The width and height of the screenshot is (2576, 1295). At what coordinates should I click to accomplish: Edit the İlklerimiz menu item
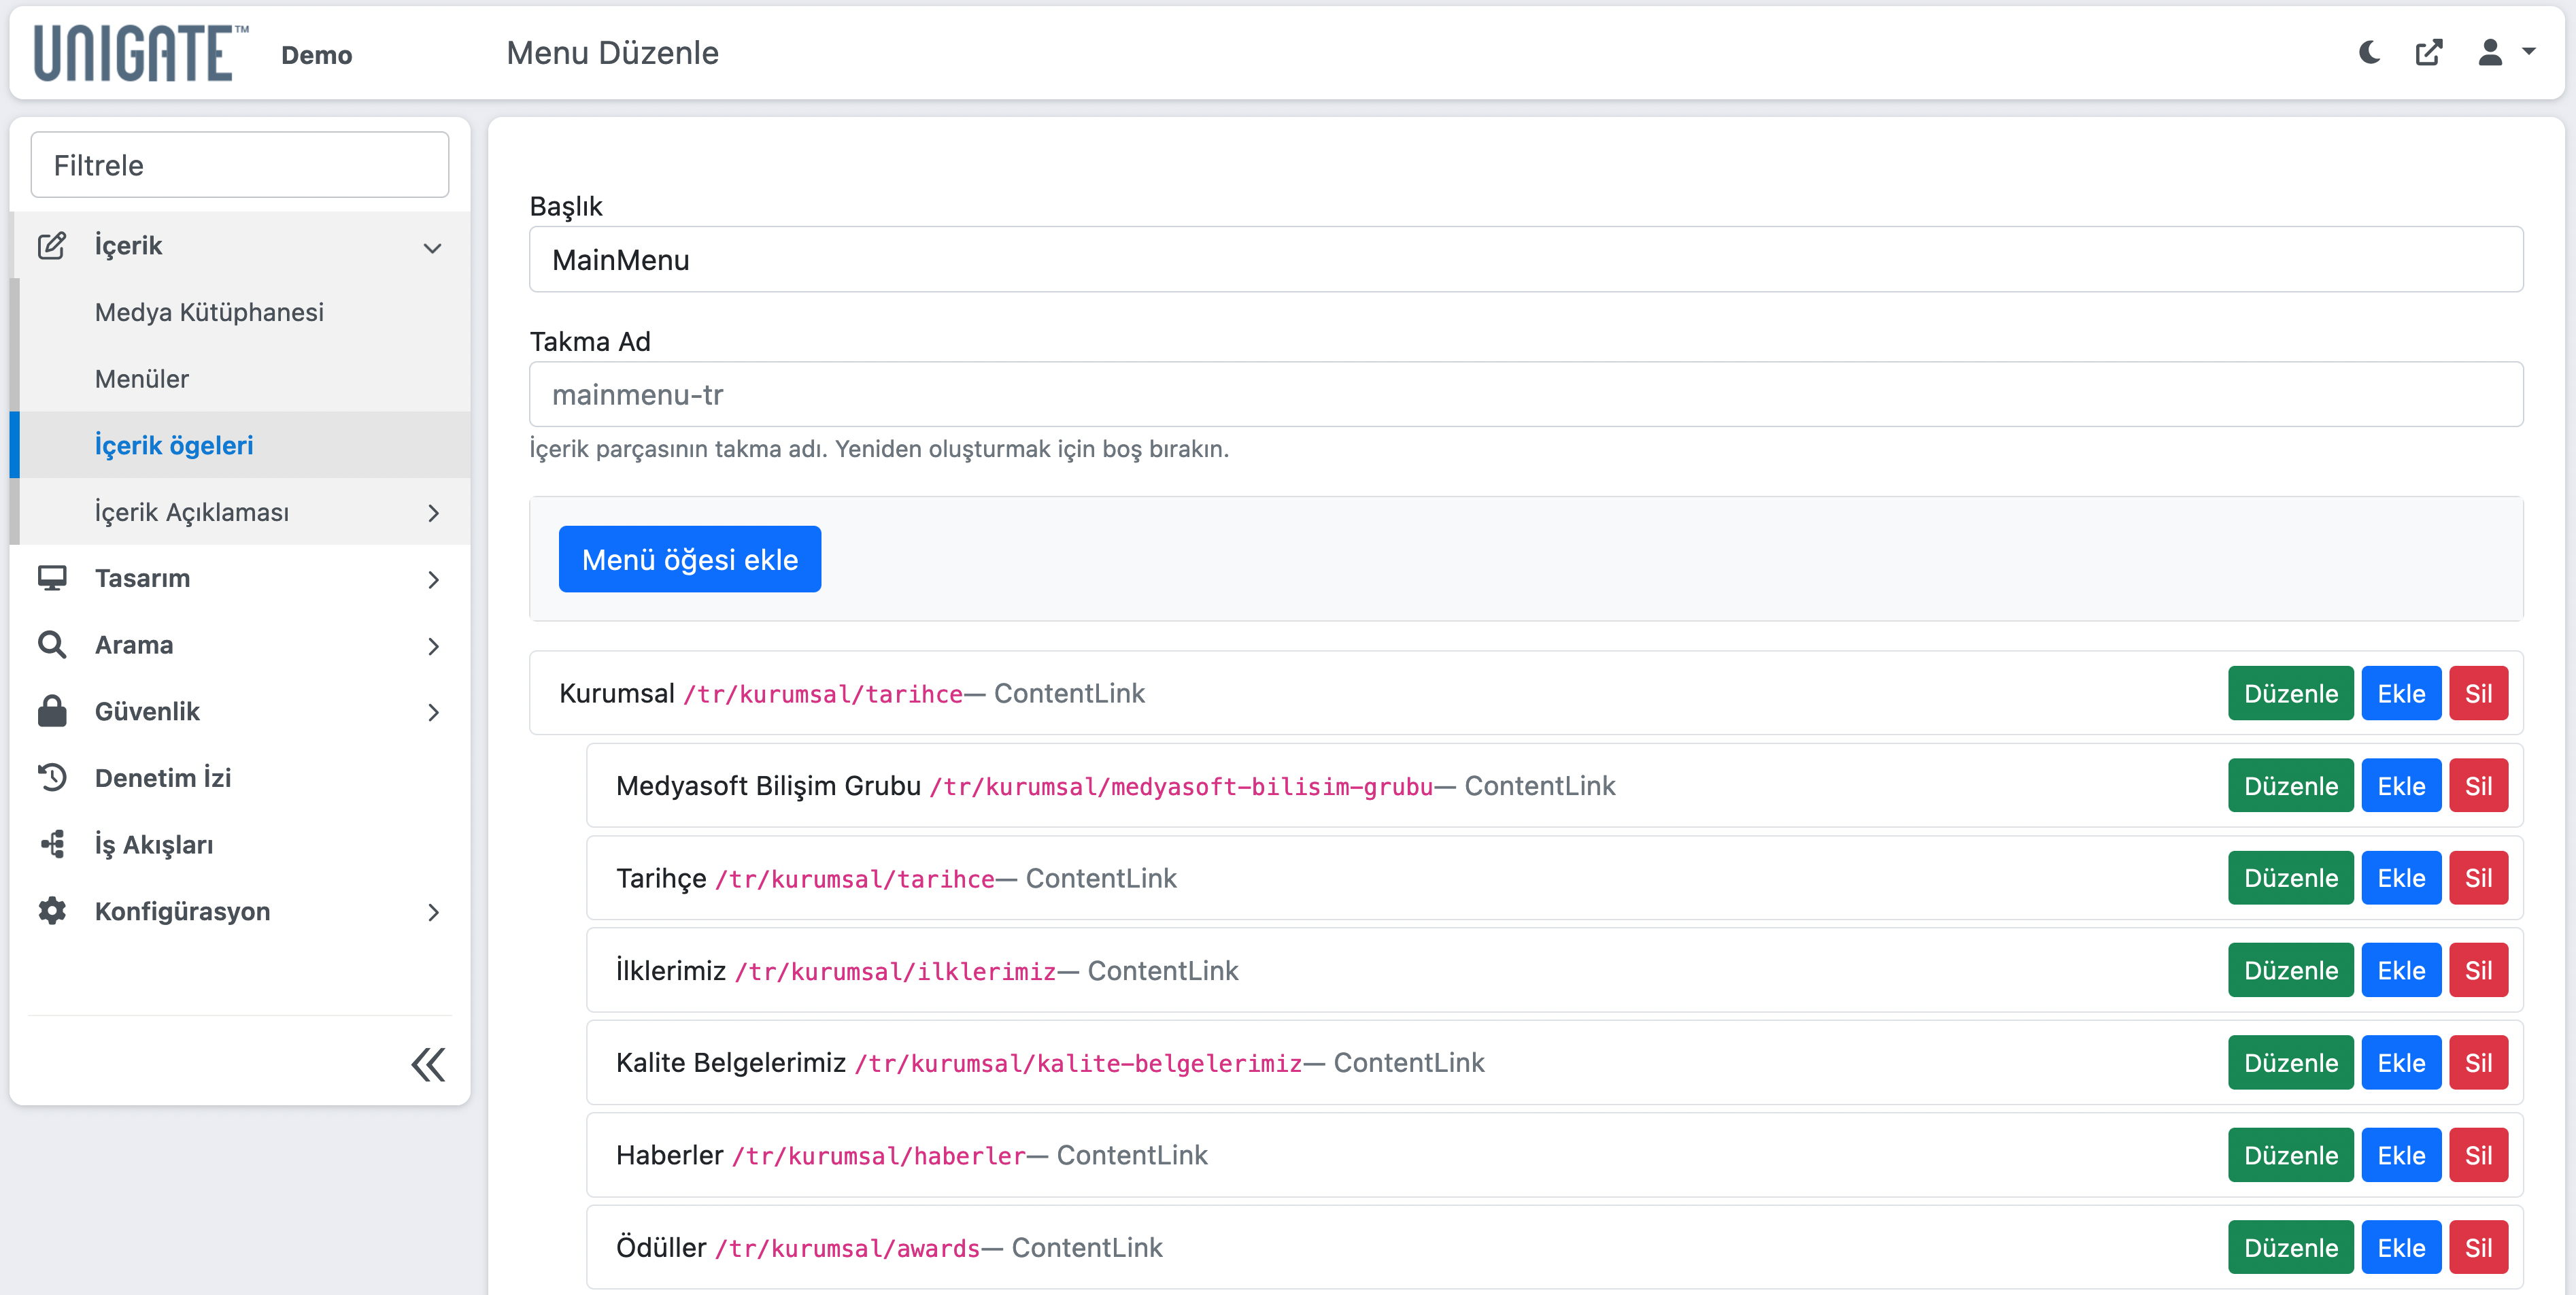[2290, 971]
